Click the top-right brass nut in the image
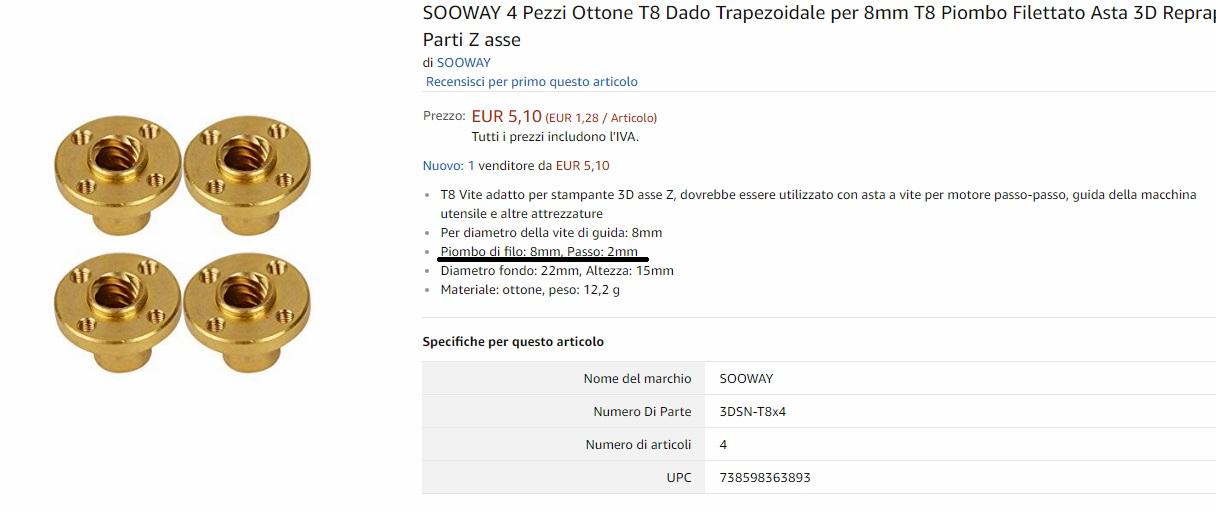1216x512 pixels. click(x=248, y=165)
